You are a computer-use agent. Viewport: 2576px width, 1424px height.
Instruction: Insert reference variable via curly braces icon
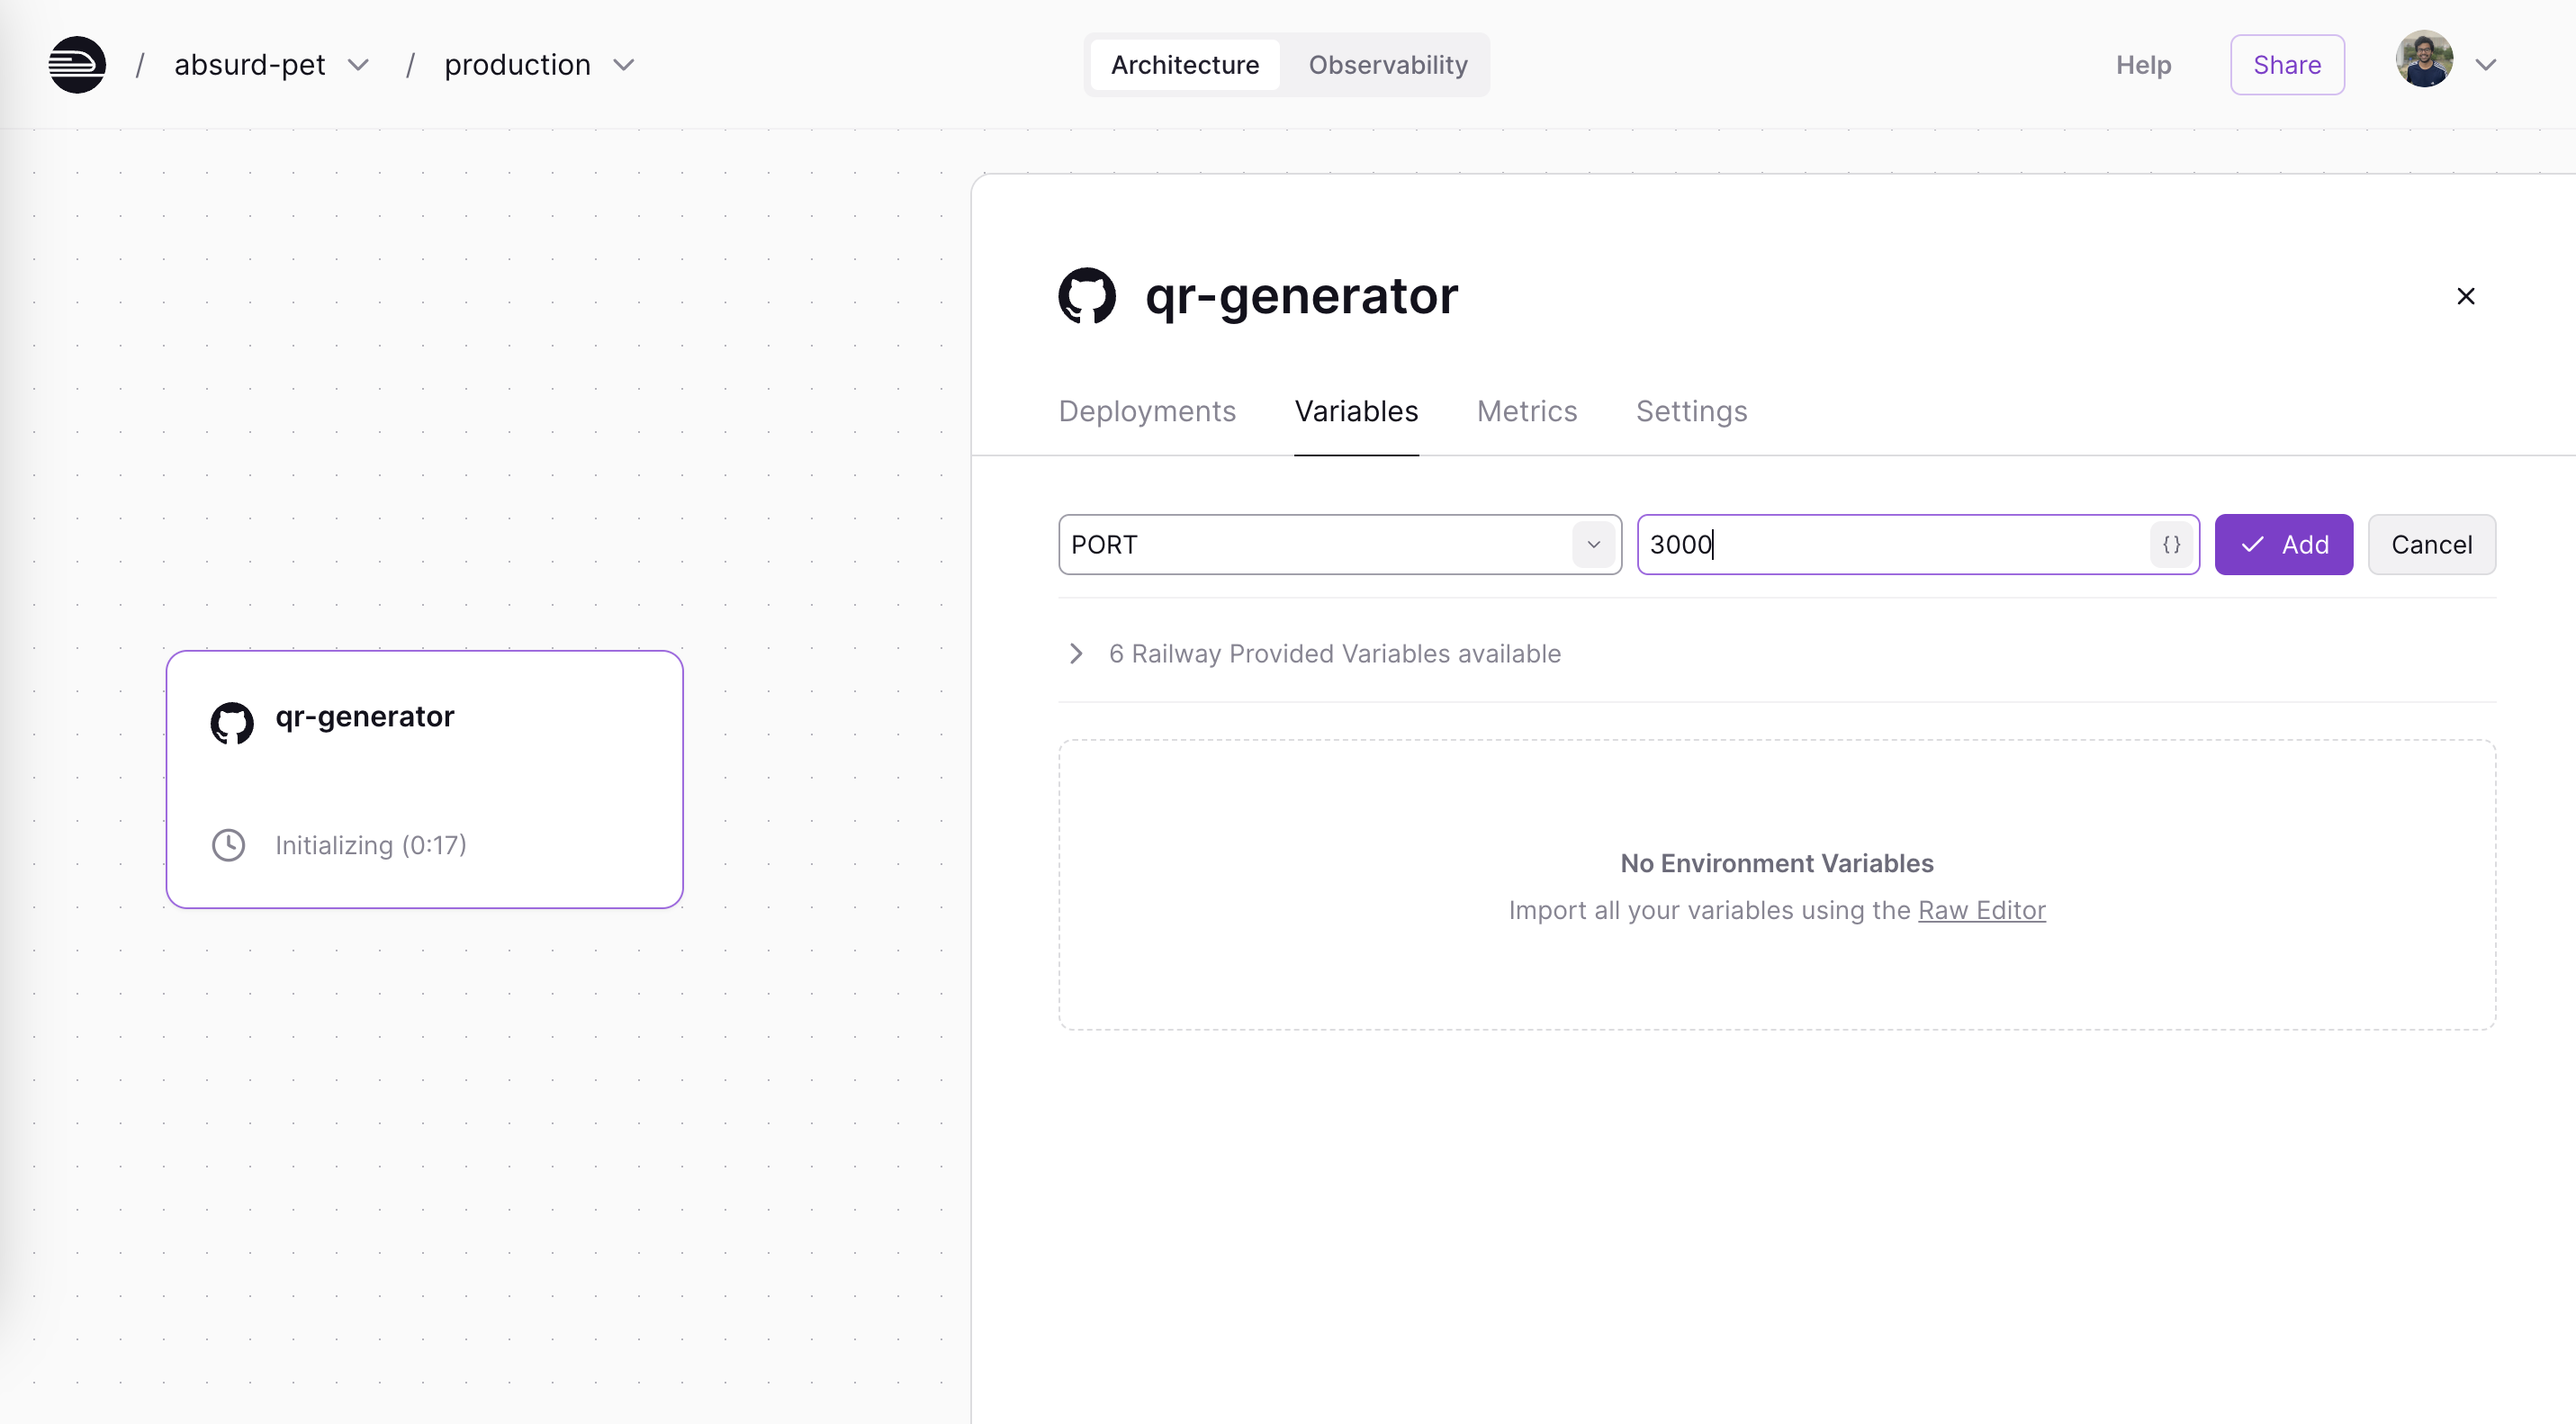[x=2171, y=545]
